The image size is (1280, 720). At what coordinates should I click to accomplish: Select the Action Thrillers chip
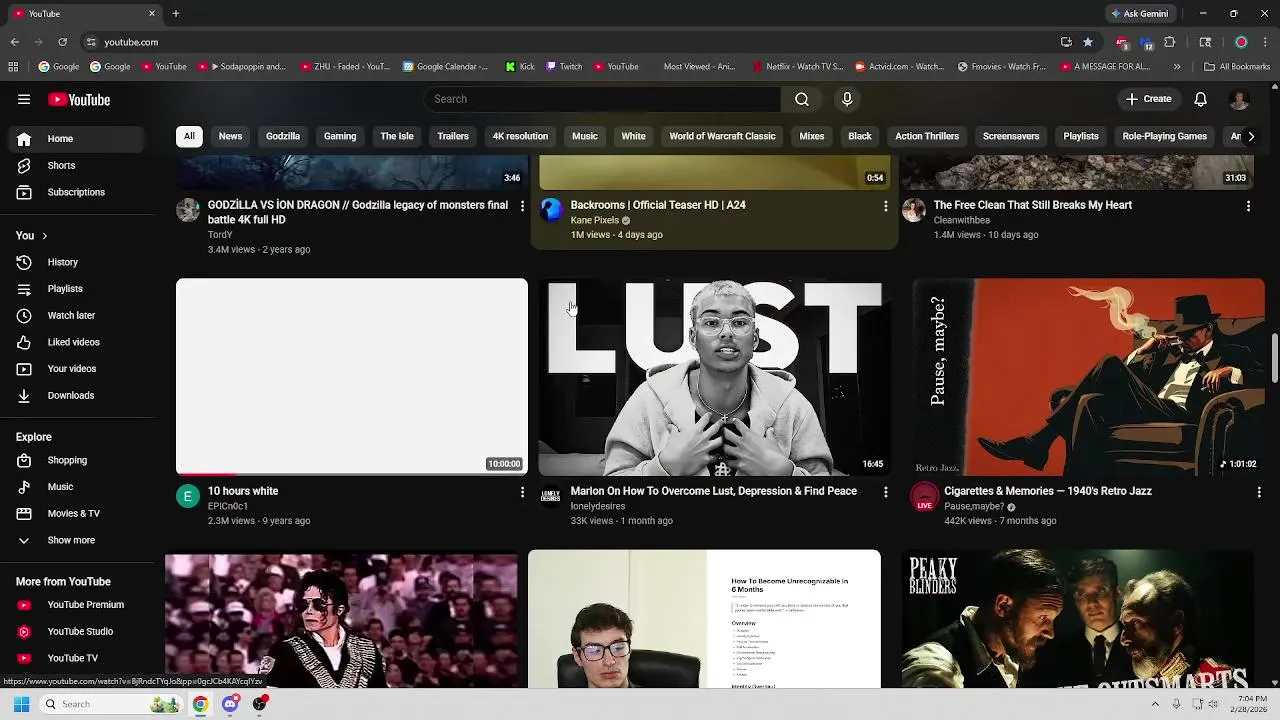coord(927,136)
